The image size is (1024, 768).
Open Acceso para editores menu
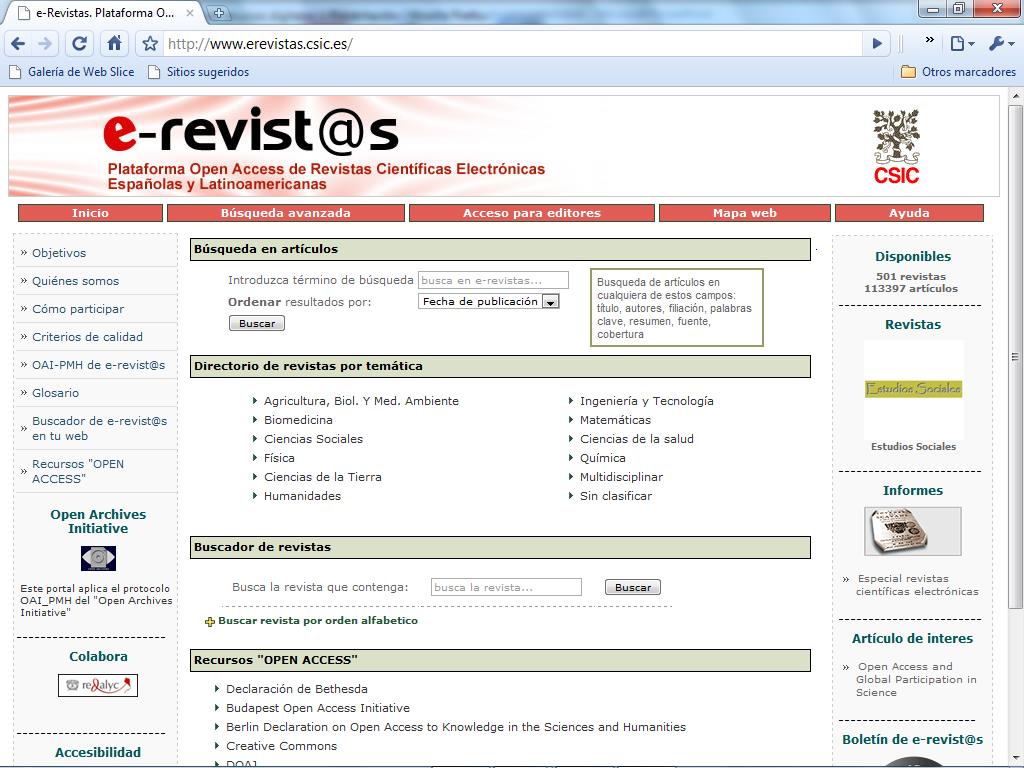[532, 213]
